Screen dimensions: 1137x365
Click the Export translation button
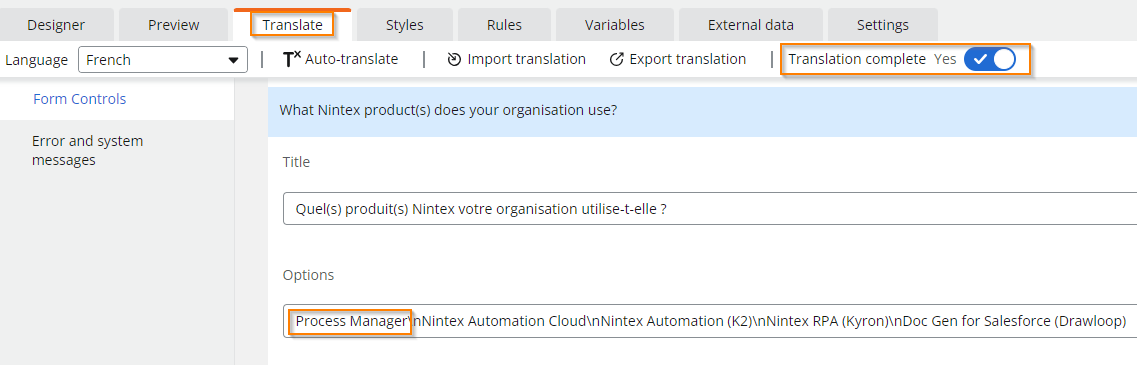677,60
